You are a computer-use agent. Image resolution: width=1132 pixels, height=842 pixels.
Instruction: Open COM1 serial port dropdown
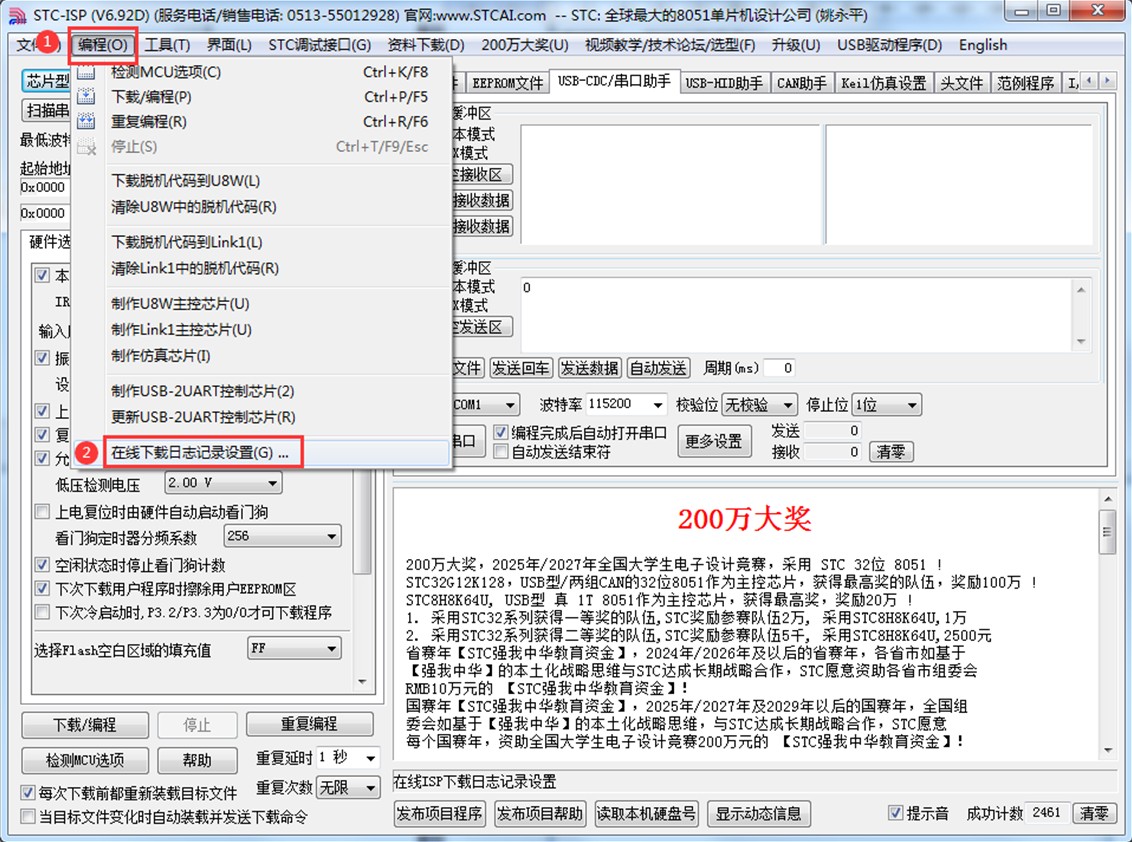tap(485, 404)
